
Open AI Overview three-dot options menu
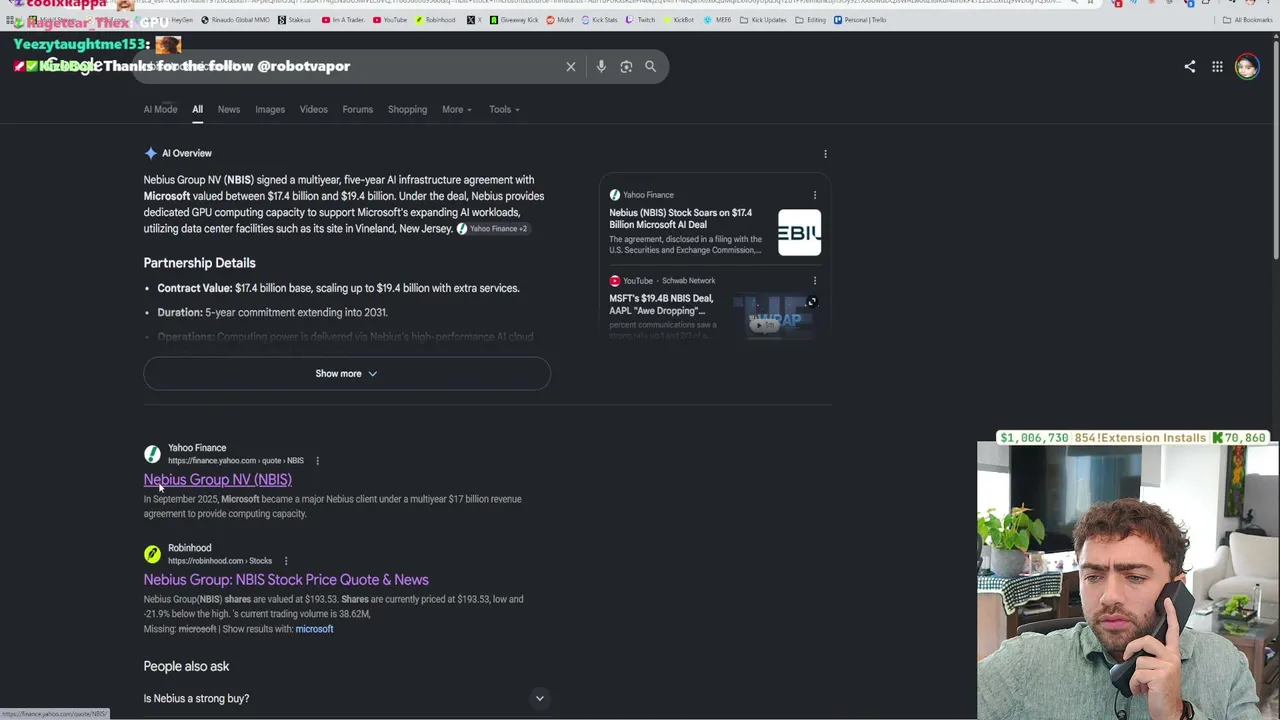click(x=825, y=154)
